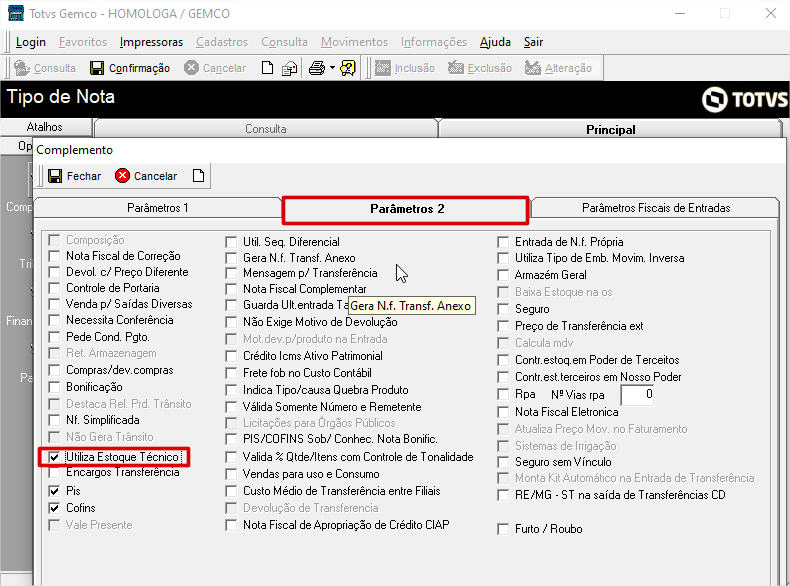Uncheck Utiliza Estoque Técnico checkbox
This screenshot has width=790, height=586.
54,457
